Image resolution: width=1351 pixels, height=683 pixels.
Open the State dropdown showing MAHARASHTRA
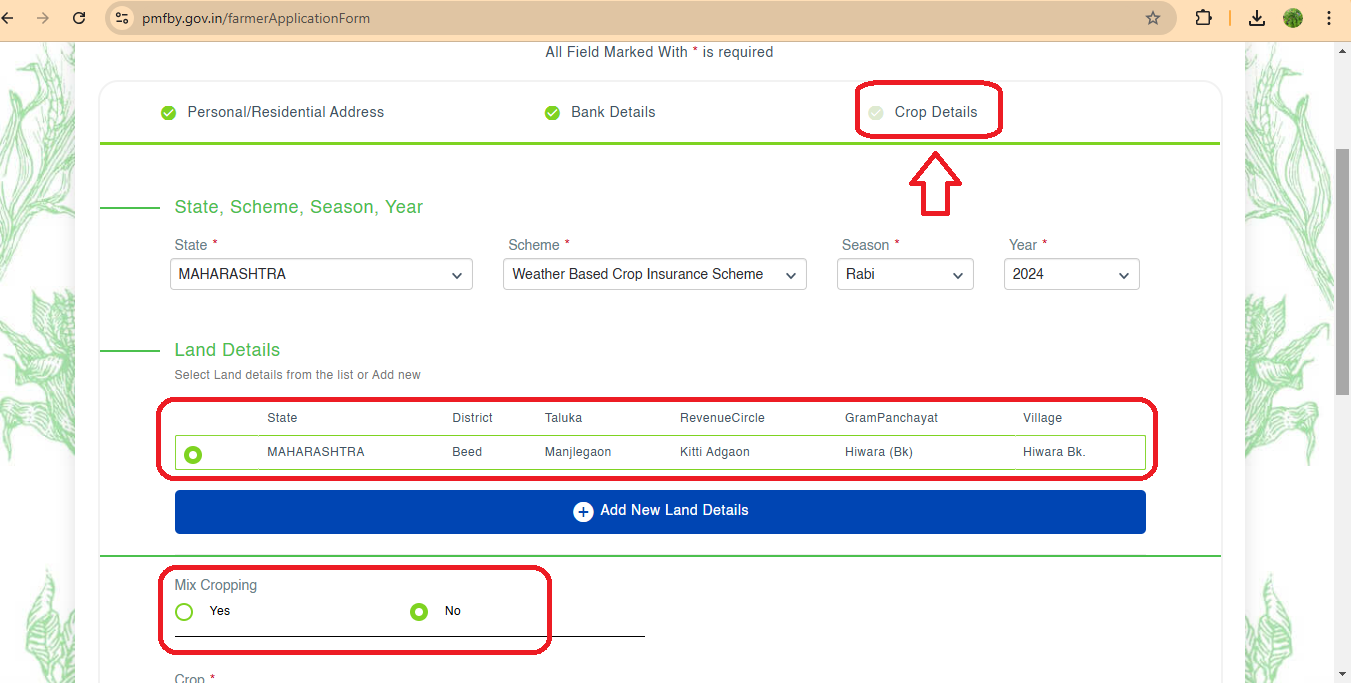point(321,275)
